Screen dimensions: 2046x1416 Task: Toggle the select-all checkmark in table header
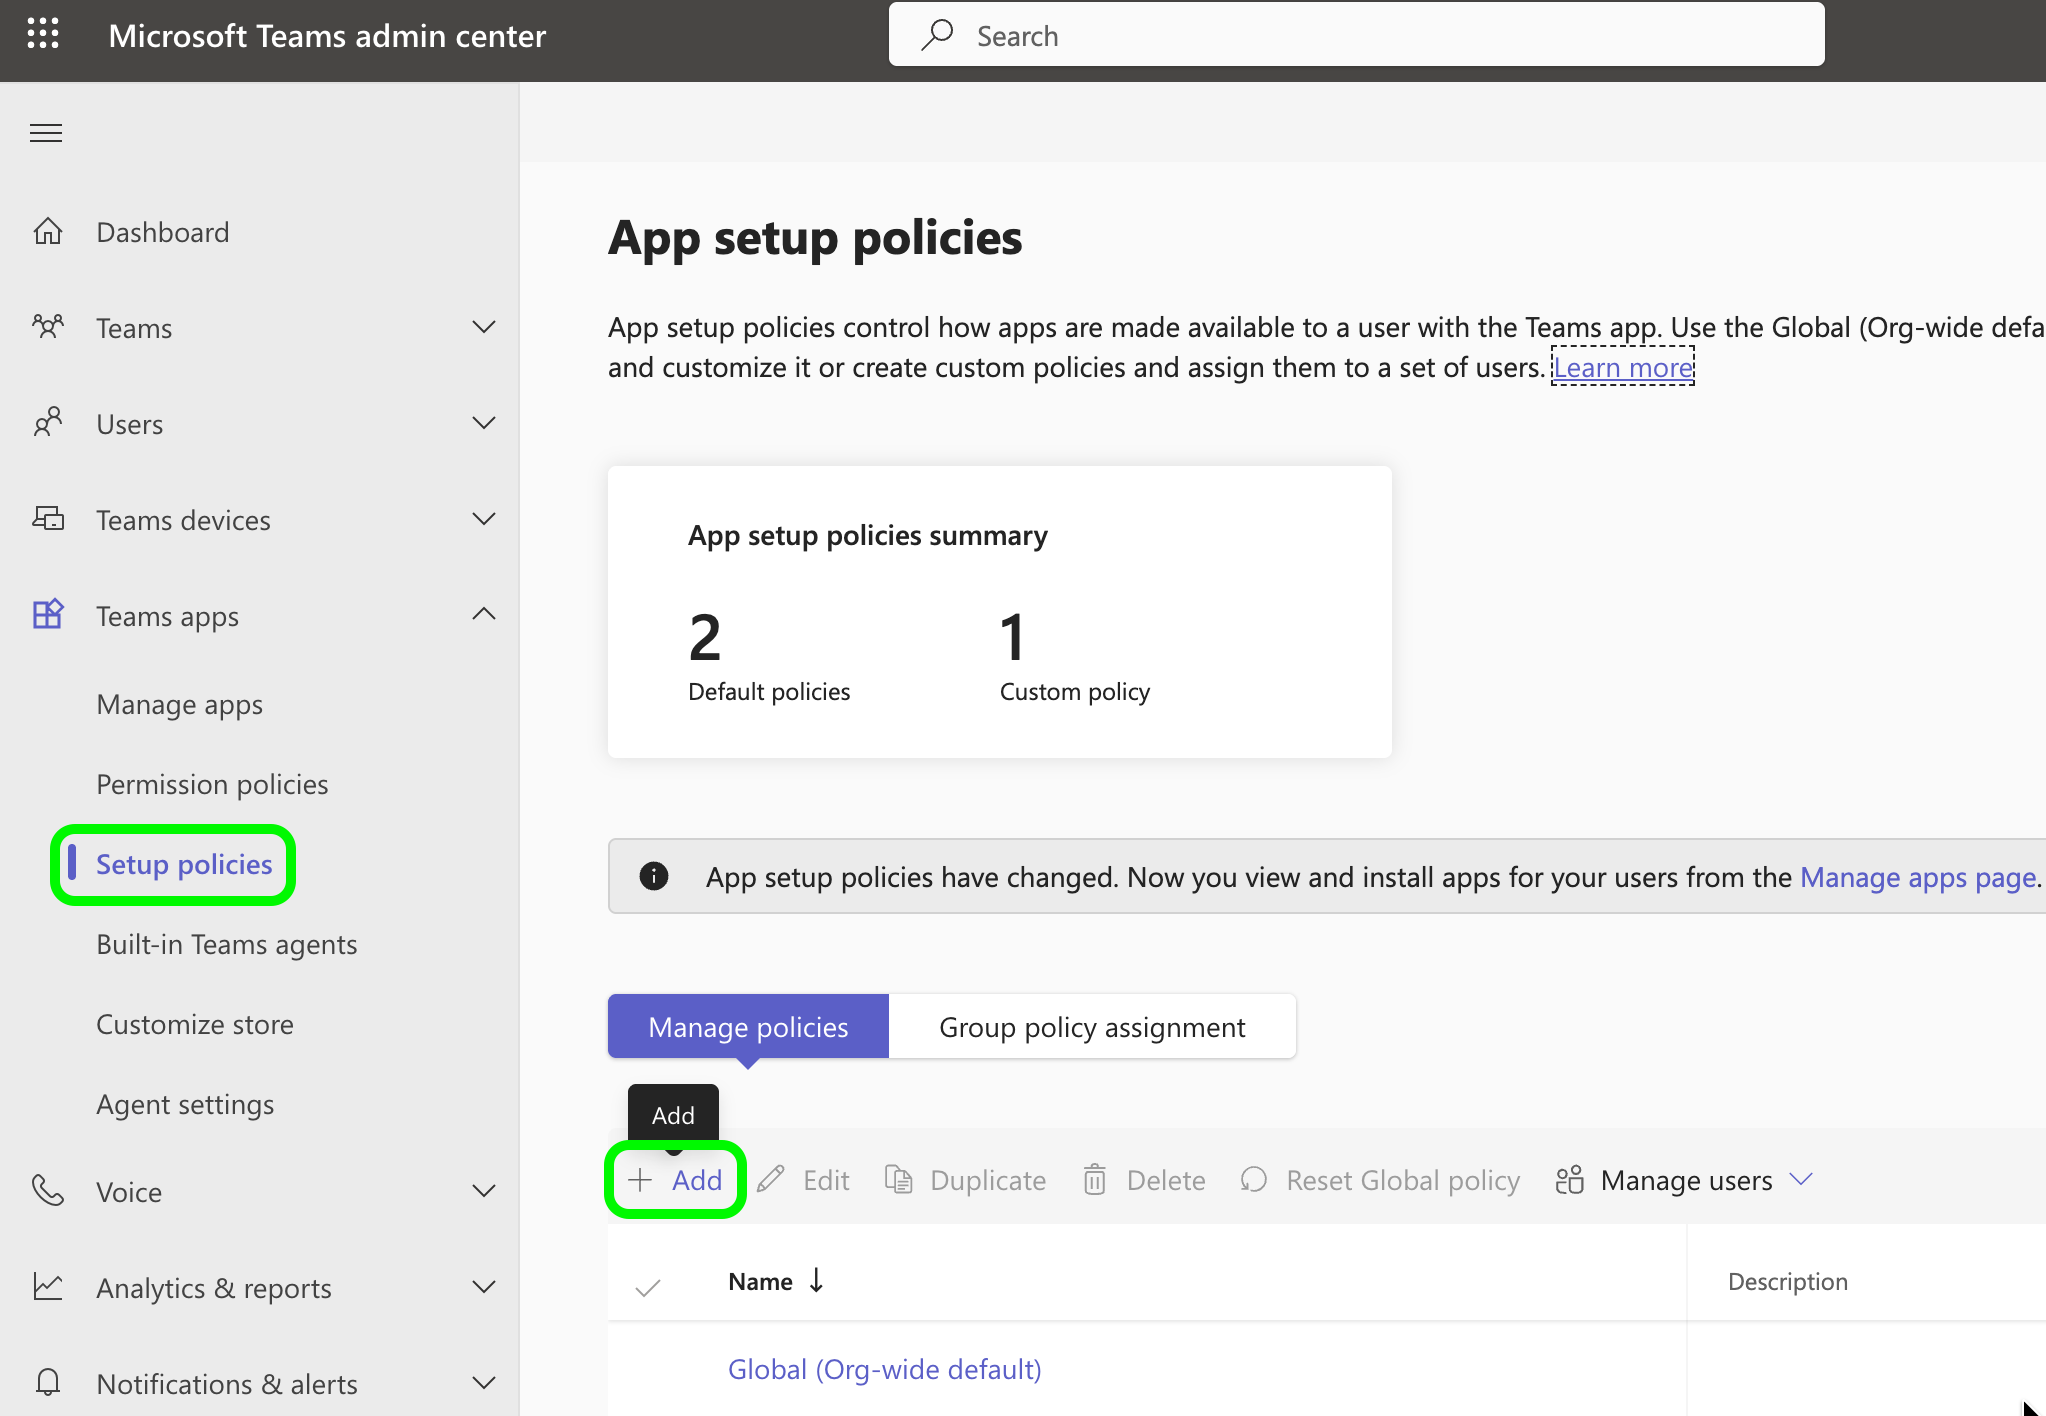tap(648, 1286)
